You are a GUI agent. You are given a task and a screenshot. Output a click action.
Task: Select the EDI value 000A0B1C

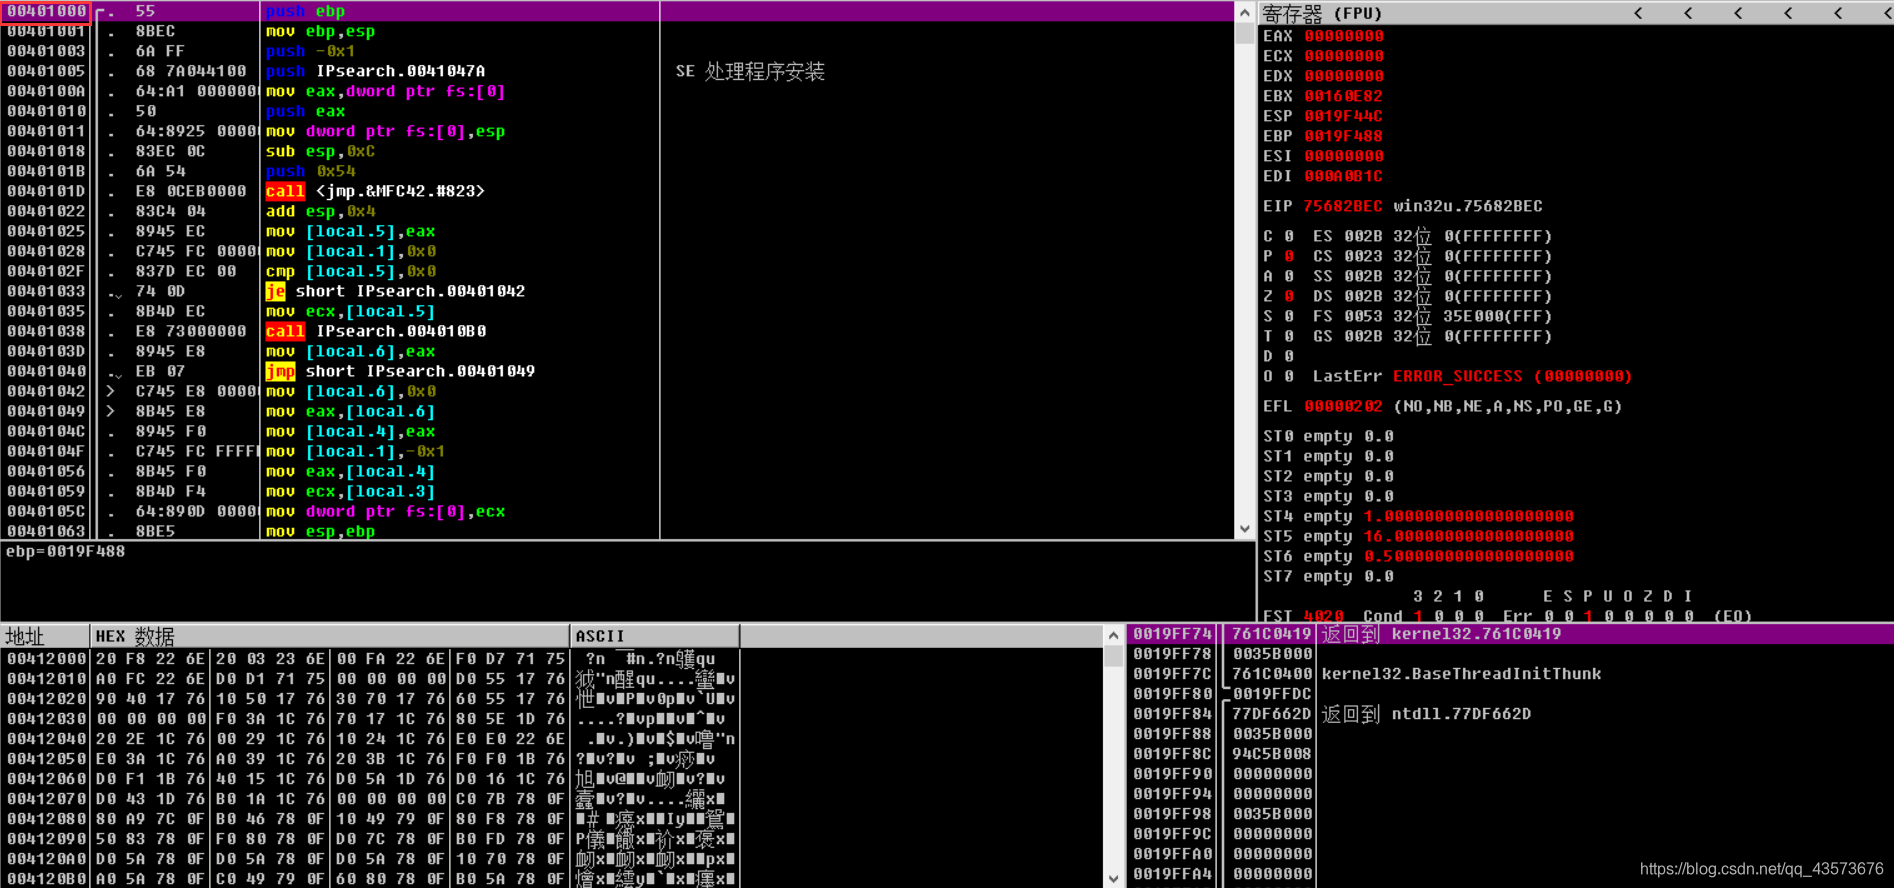(1344, 176)
